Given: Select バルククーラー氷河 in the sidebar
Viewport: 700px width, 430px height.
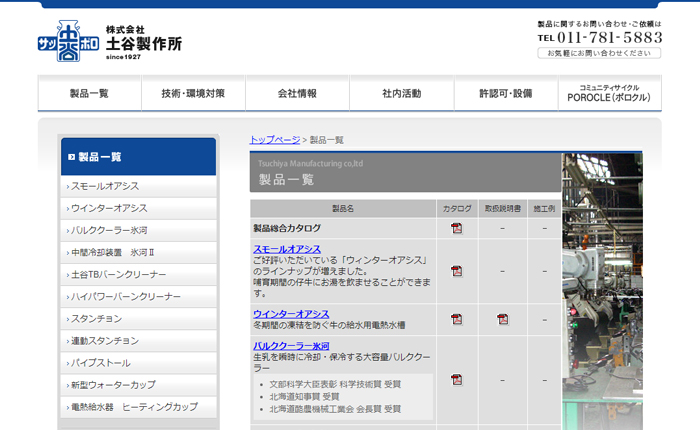Looking at the screenshot, I should pyautogui.click(x=138, y=230).
